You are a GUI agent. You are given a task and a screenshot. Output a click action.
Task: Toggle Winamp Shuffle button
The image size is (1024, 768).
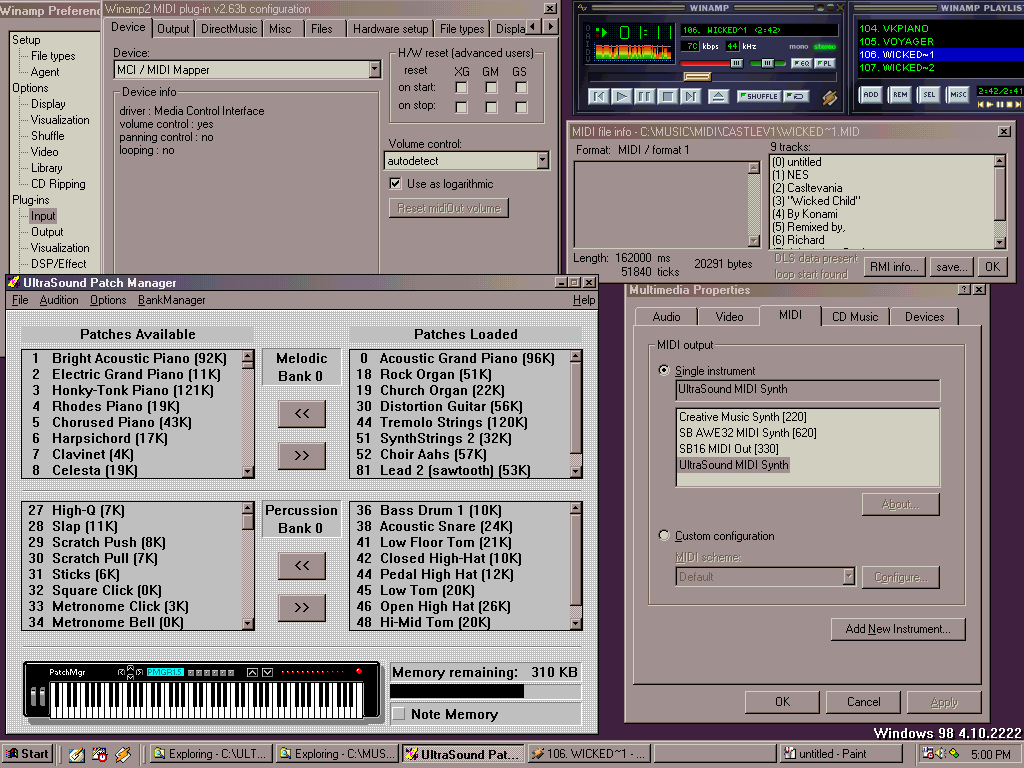pyautogui.click(x=758, y=97)
